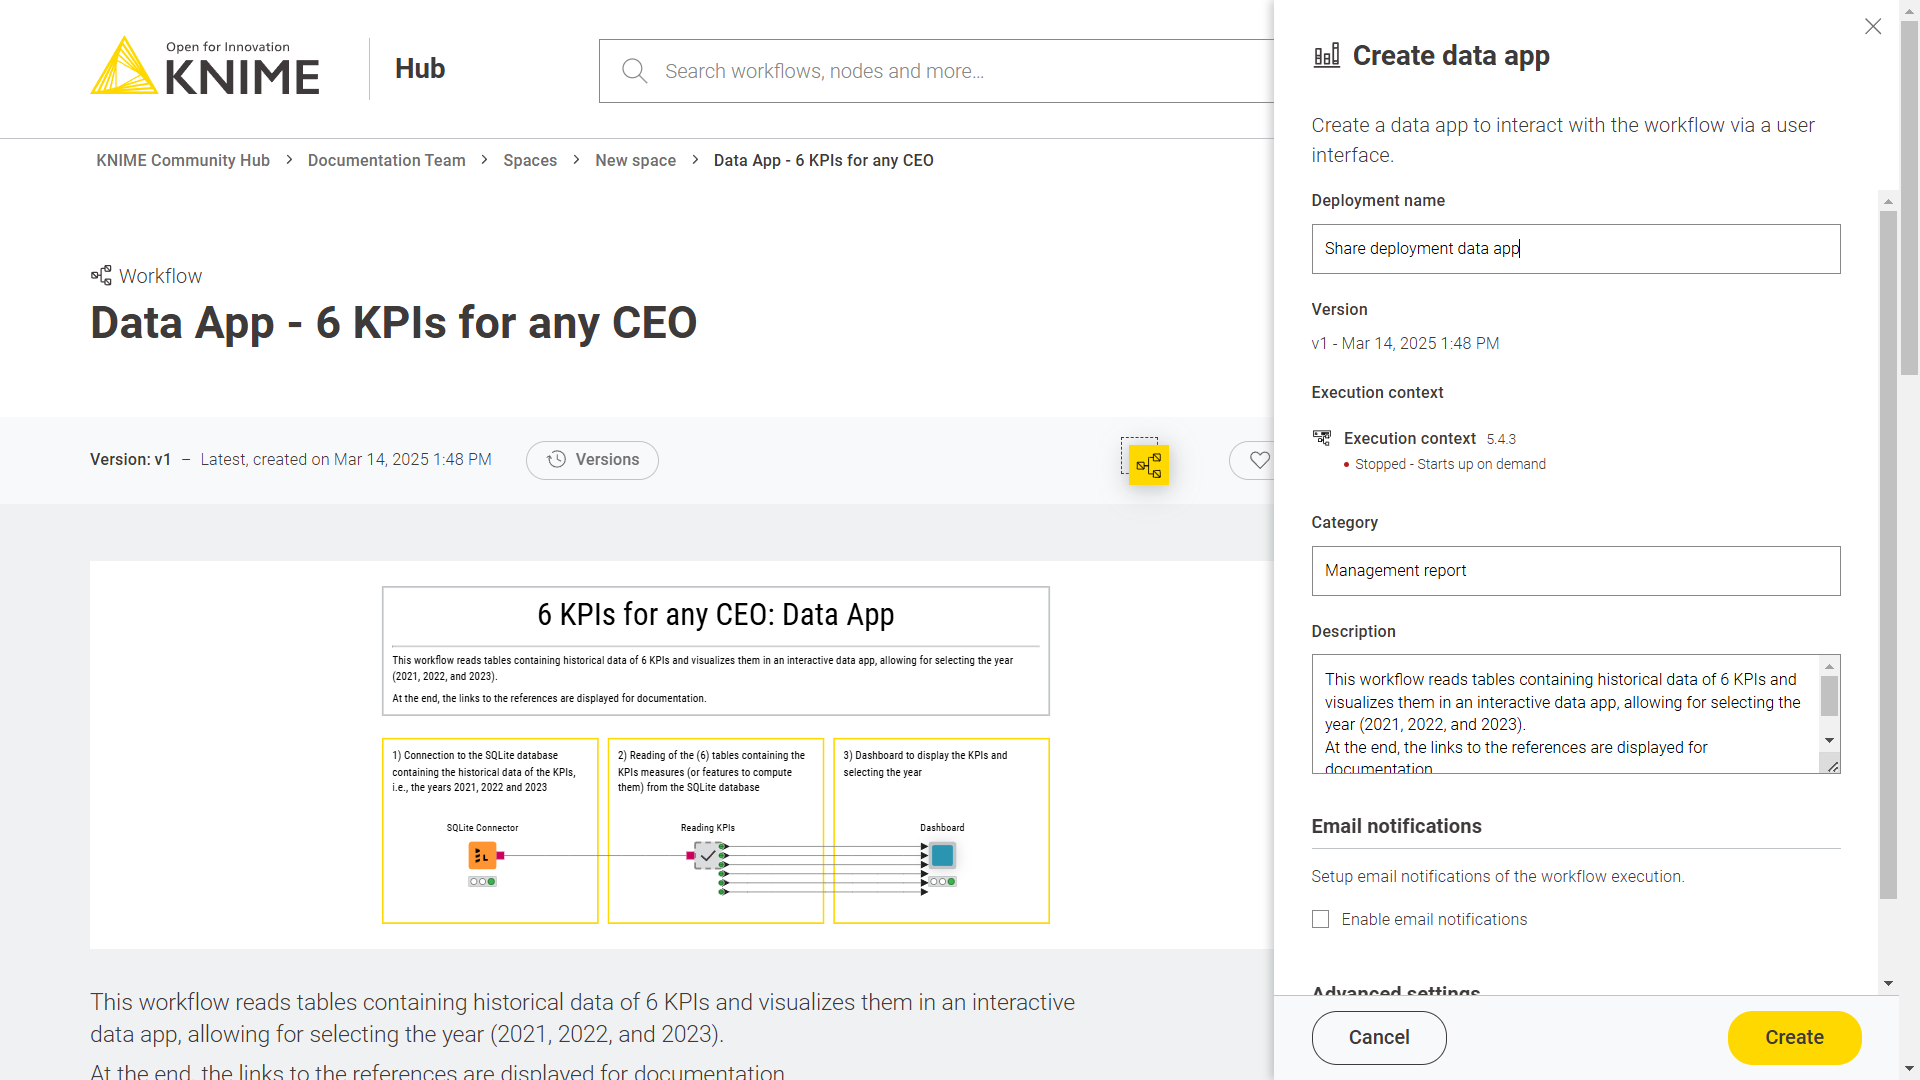Click the Dashboard component node

[x=942, y=856]
